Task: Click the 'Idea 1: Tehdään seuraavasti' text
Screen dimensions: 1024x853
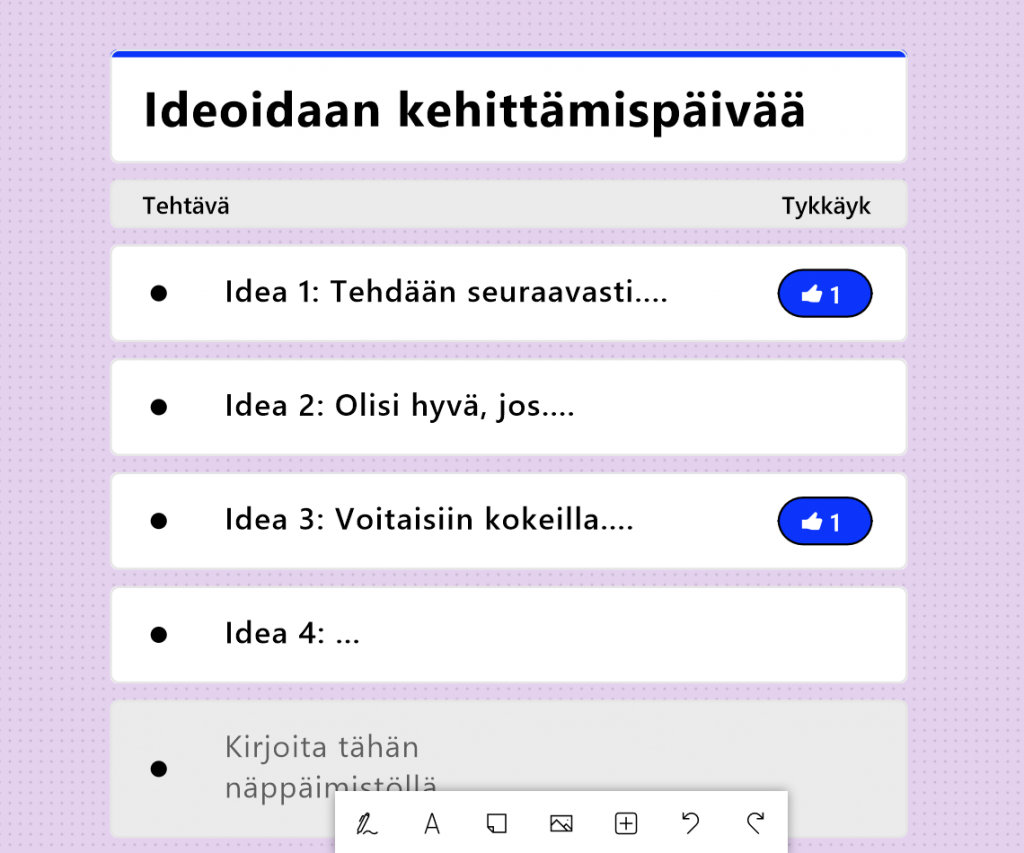Action: click(446, 293)
